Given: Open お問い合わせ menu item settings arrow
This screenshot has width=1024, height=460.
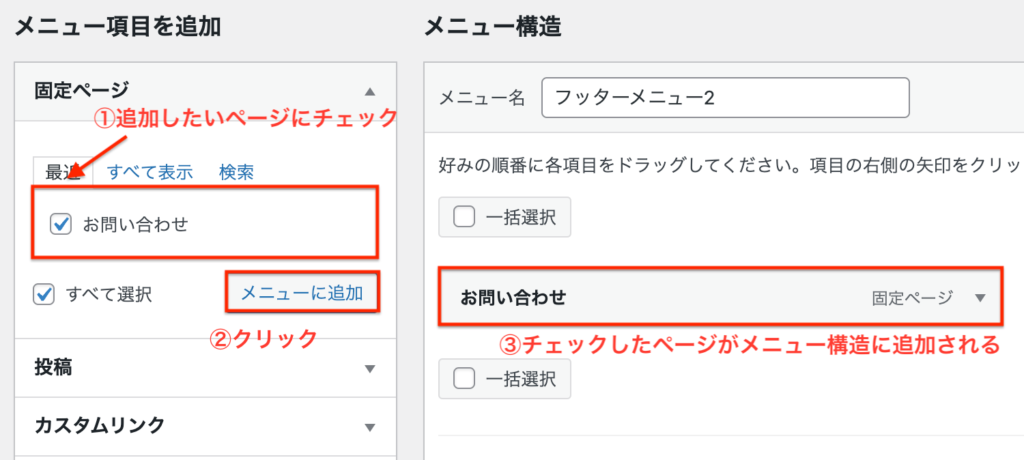Looking at the screenshot, I should coord(979,298).
